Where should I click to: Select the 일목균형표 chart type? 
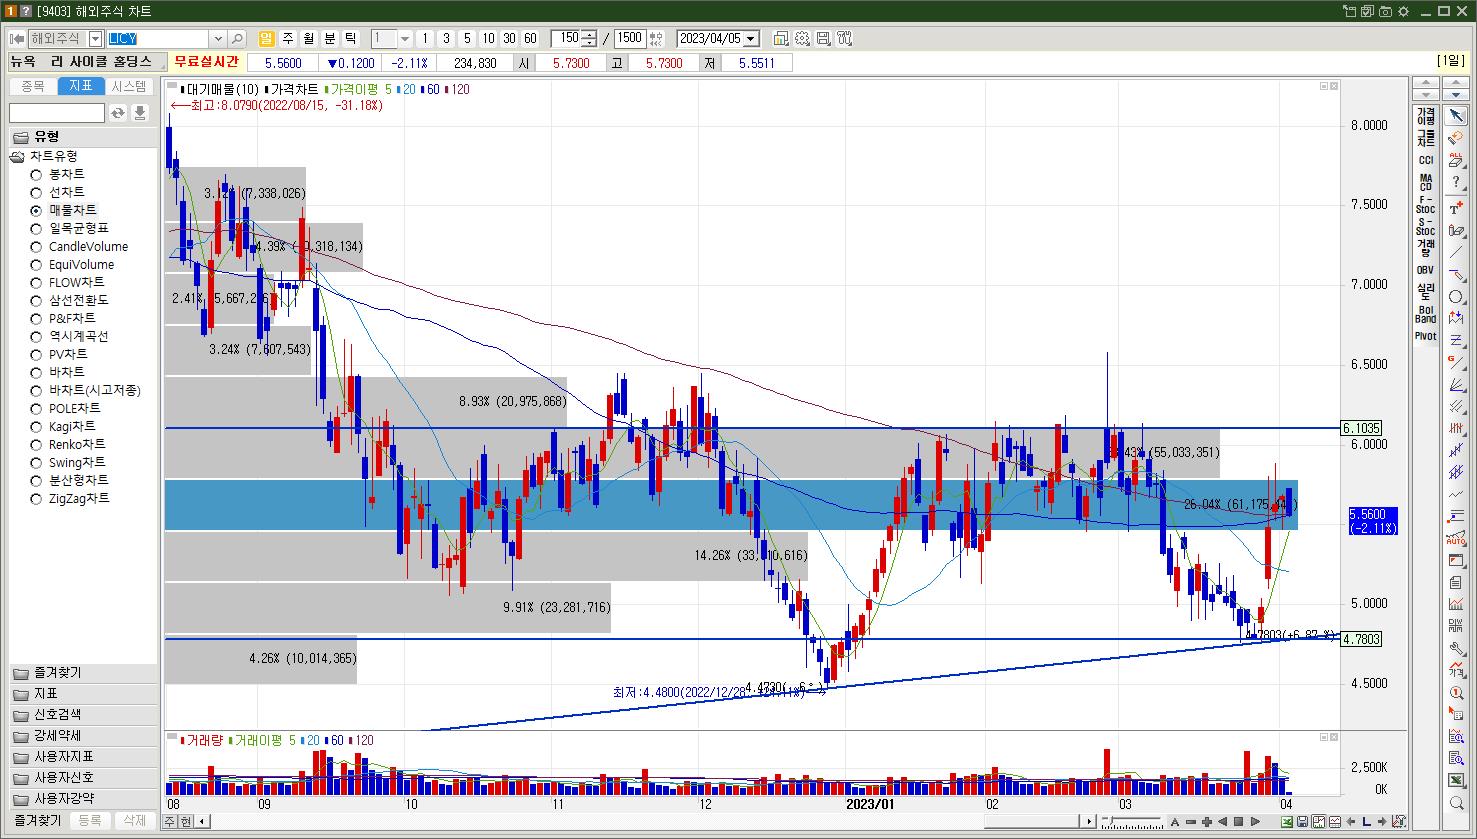pos(70,228)
